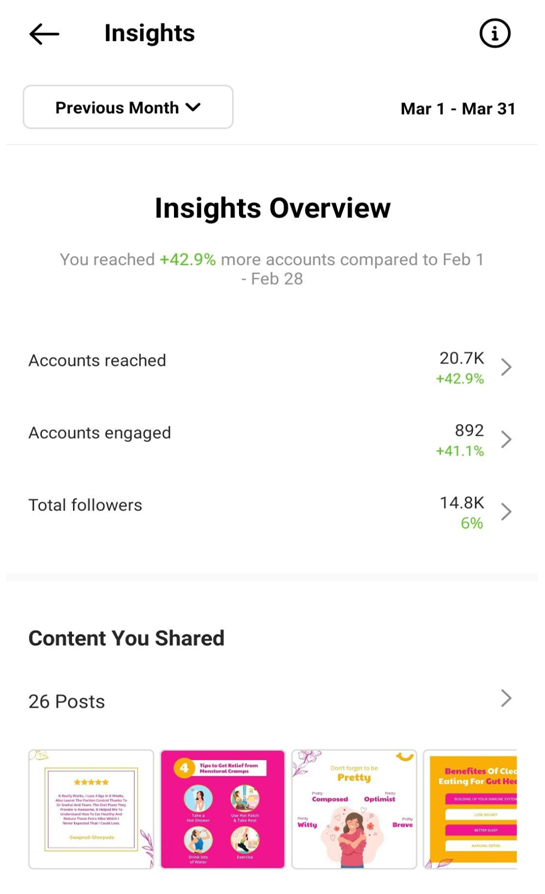The image size is (545, 894).
Task: Click the 20.7K reached value
Action: [462, 358]
